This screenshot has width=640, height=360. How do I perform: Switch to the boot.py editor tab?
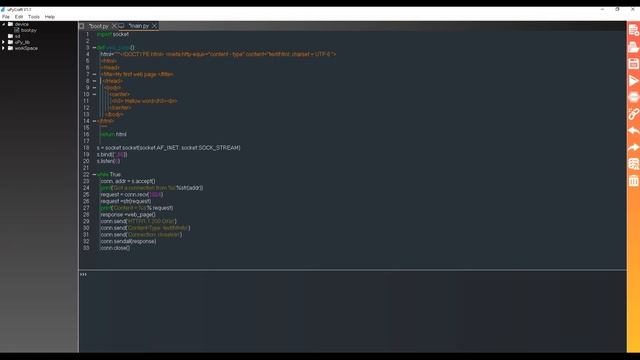pos(98,26)
